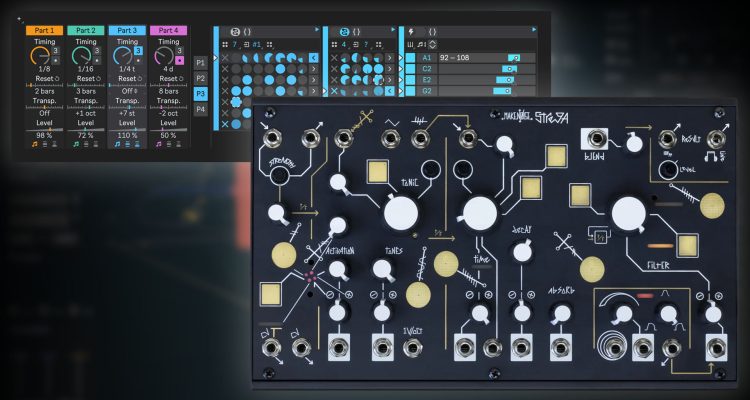
Task: Click the 2 bars reset value in Part 1
Action: point(44,91)
